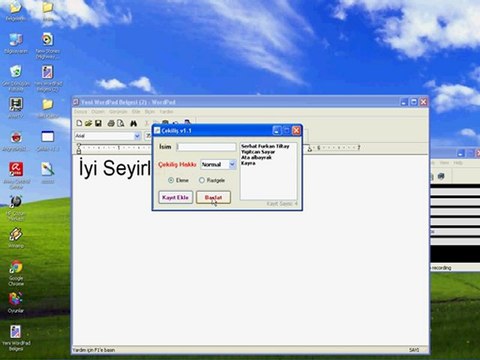This screenshot has height=360, width=480.
Task: Click the Kayıt Ekle button
Action: (x=175, y=197)
